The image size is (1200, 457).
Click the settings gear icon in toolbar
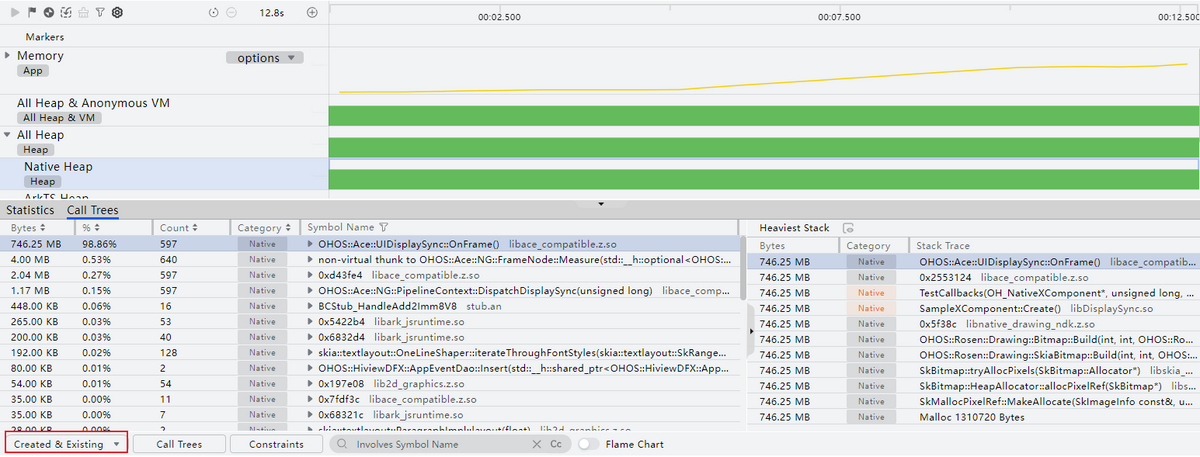click(x=117, y=13)
